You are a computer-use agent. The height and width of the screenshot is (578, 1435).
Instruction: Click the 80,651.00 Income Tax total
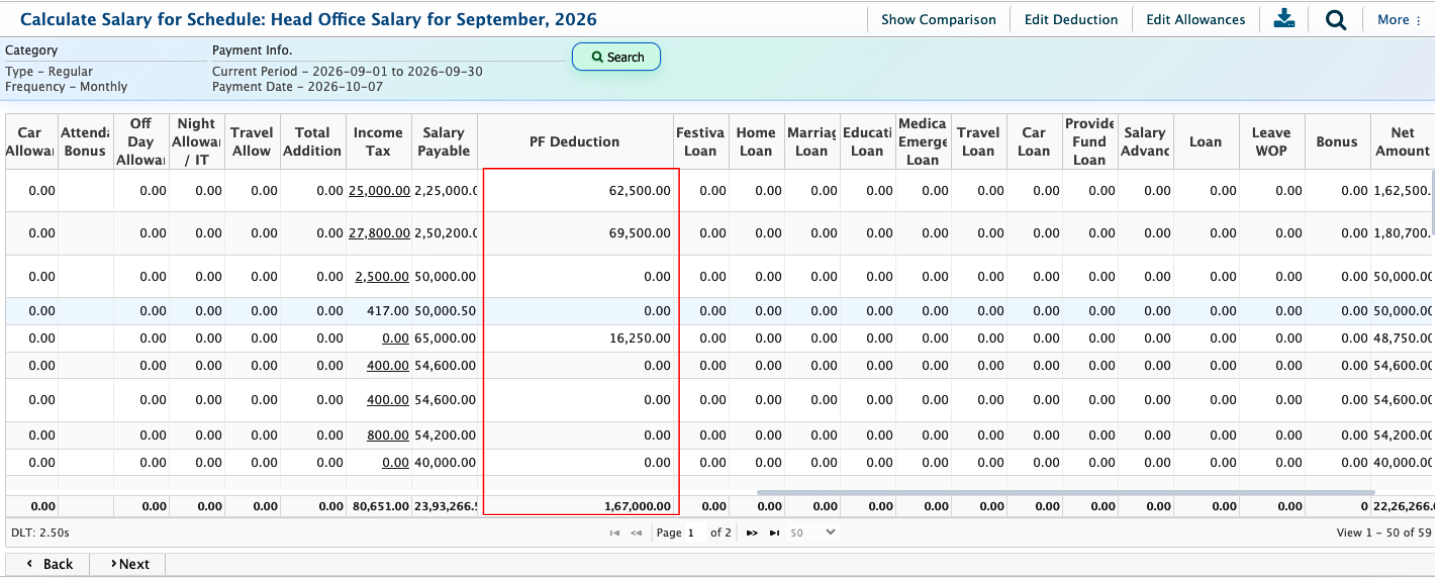point(378,506)
